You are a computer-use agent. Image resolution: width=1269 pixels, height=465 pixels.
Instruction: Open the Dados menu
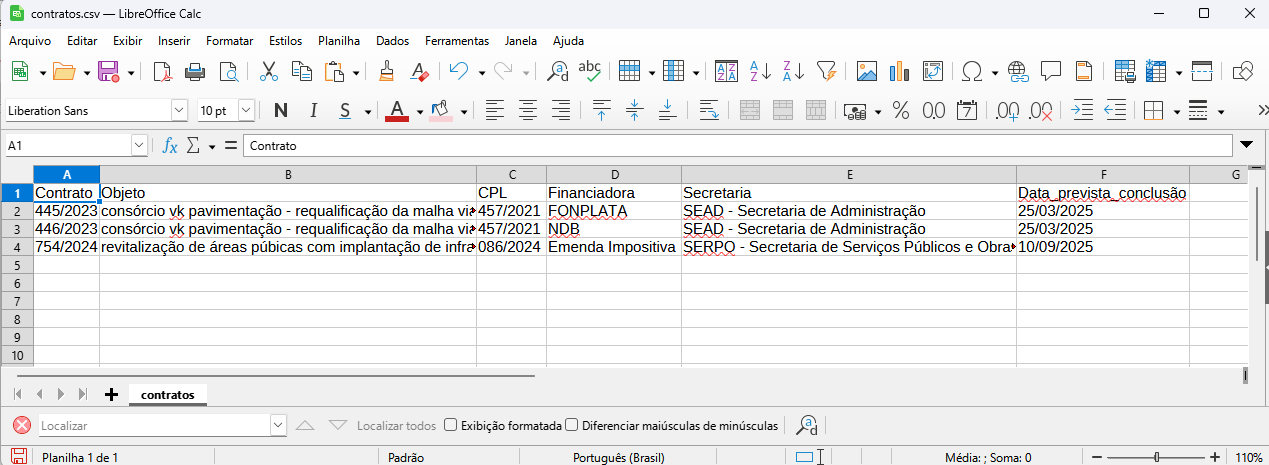coord(392,41)
